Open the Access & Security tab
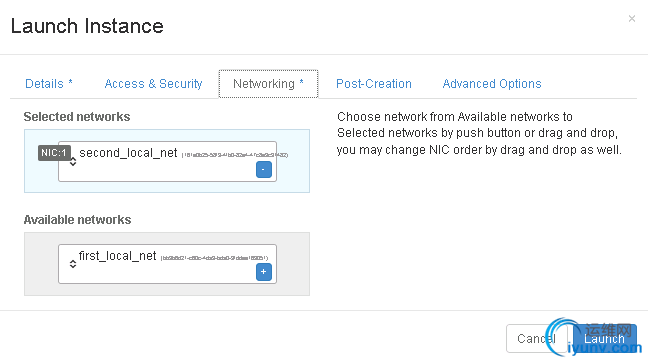The image size is (648, 364). 153,84
